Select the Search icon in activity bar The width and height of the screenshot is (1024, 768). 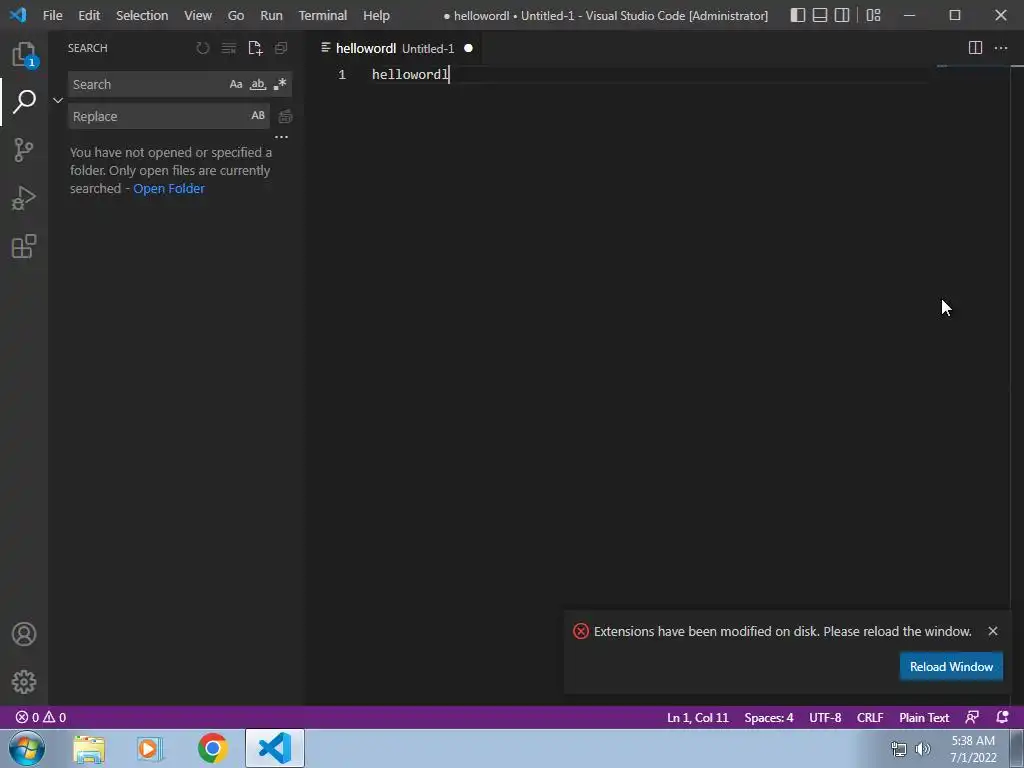click(x=24, y=101)
